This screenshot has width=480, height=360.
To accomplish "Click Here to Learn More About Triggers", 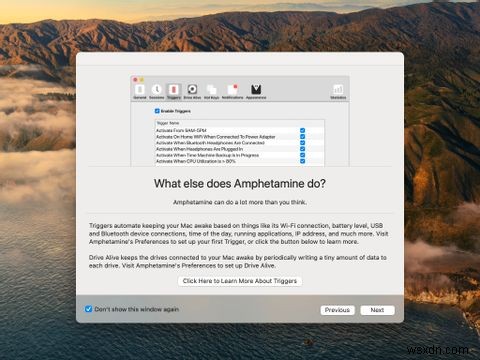I will click(240, 281).
